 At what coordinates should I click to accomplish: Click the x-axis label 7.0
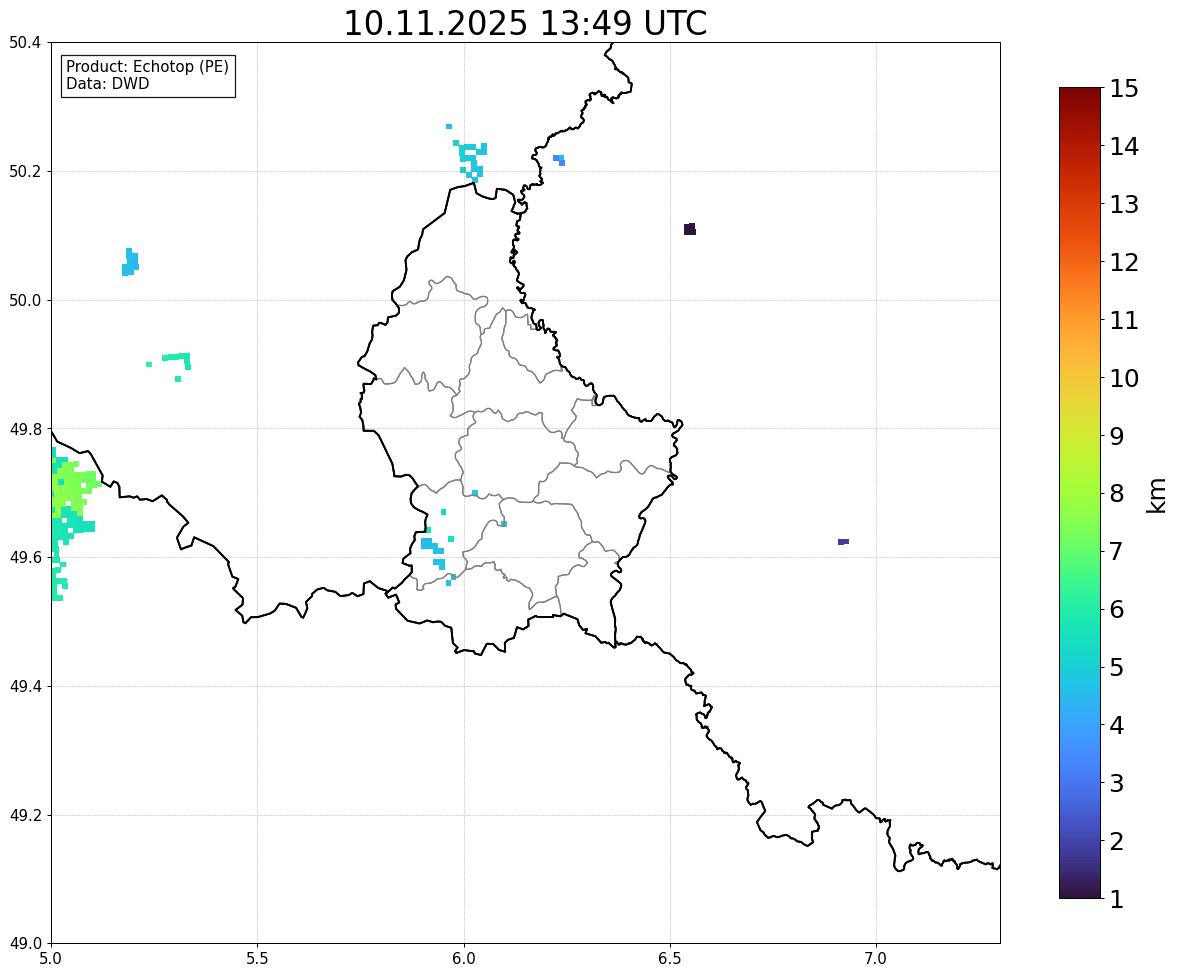coord(876,959)
